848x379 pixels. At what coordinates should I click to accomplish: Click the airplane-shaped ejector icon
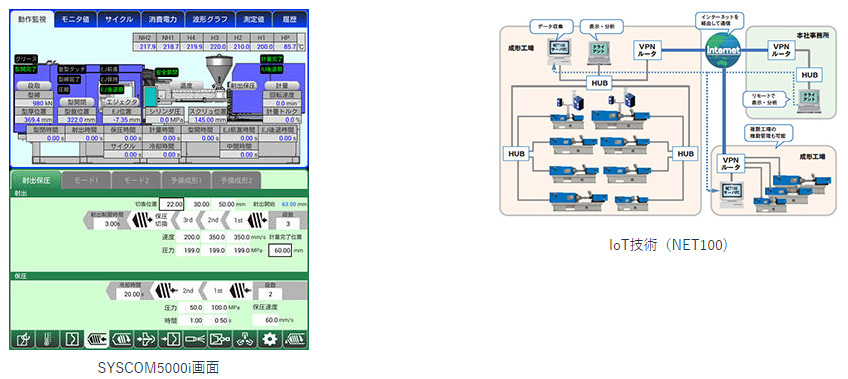coord(146,339)
